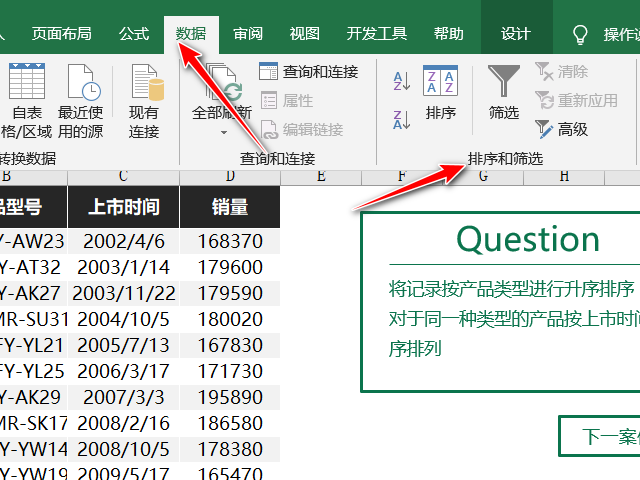Click the 下一案例 next case button
The image size is (640, 480).
[599, 436]
